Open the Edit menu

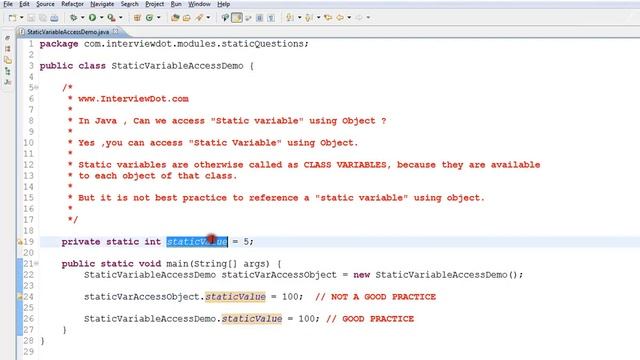point(24,4)
